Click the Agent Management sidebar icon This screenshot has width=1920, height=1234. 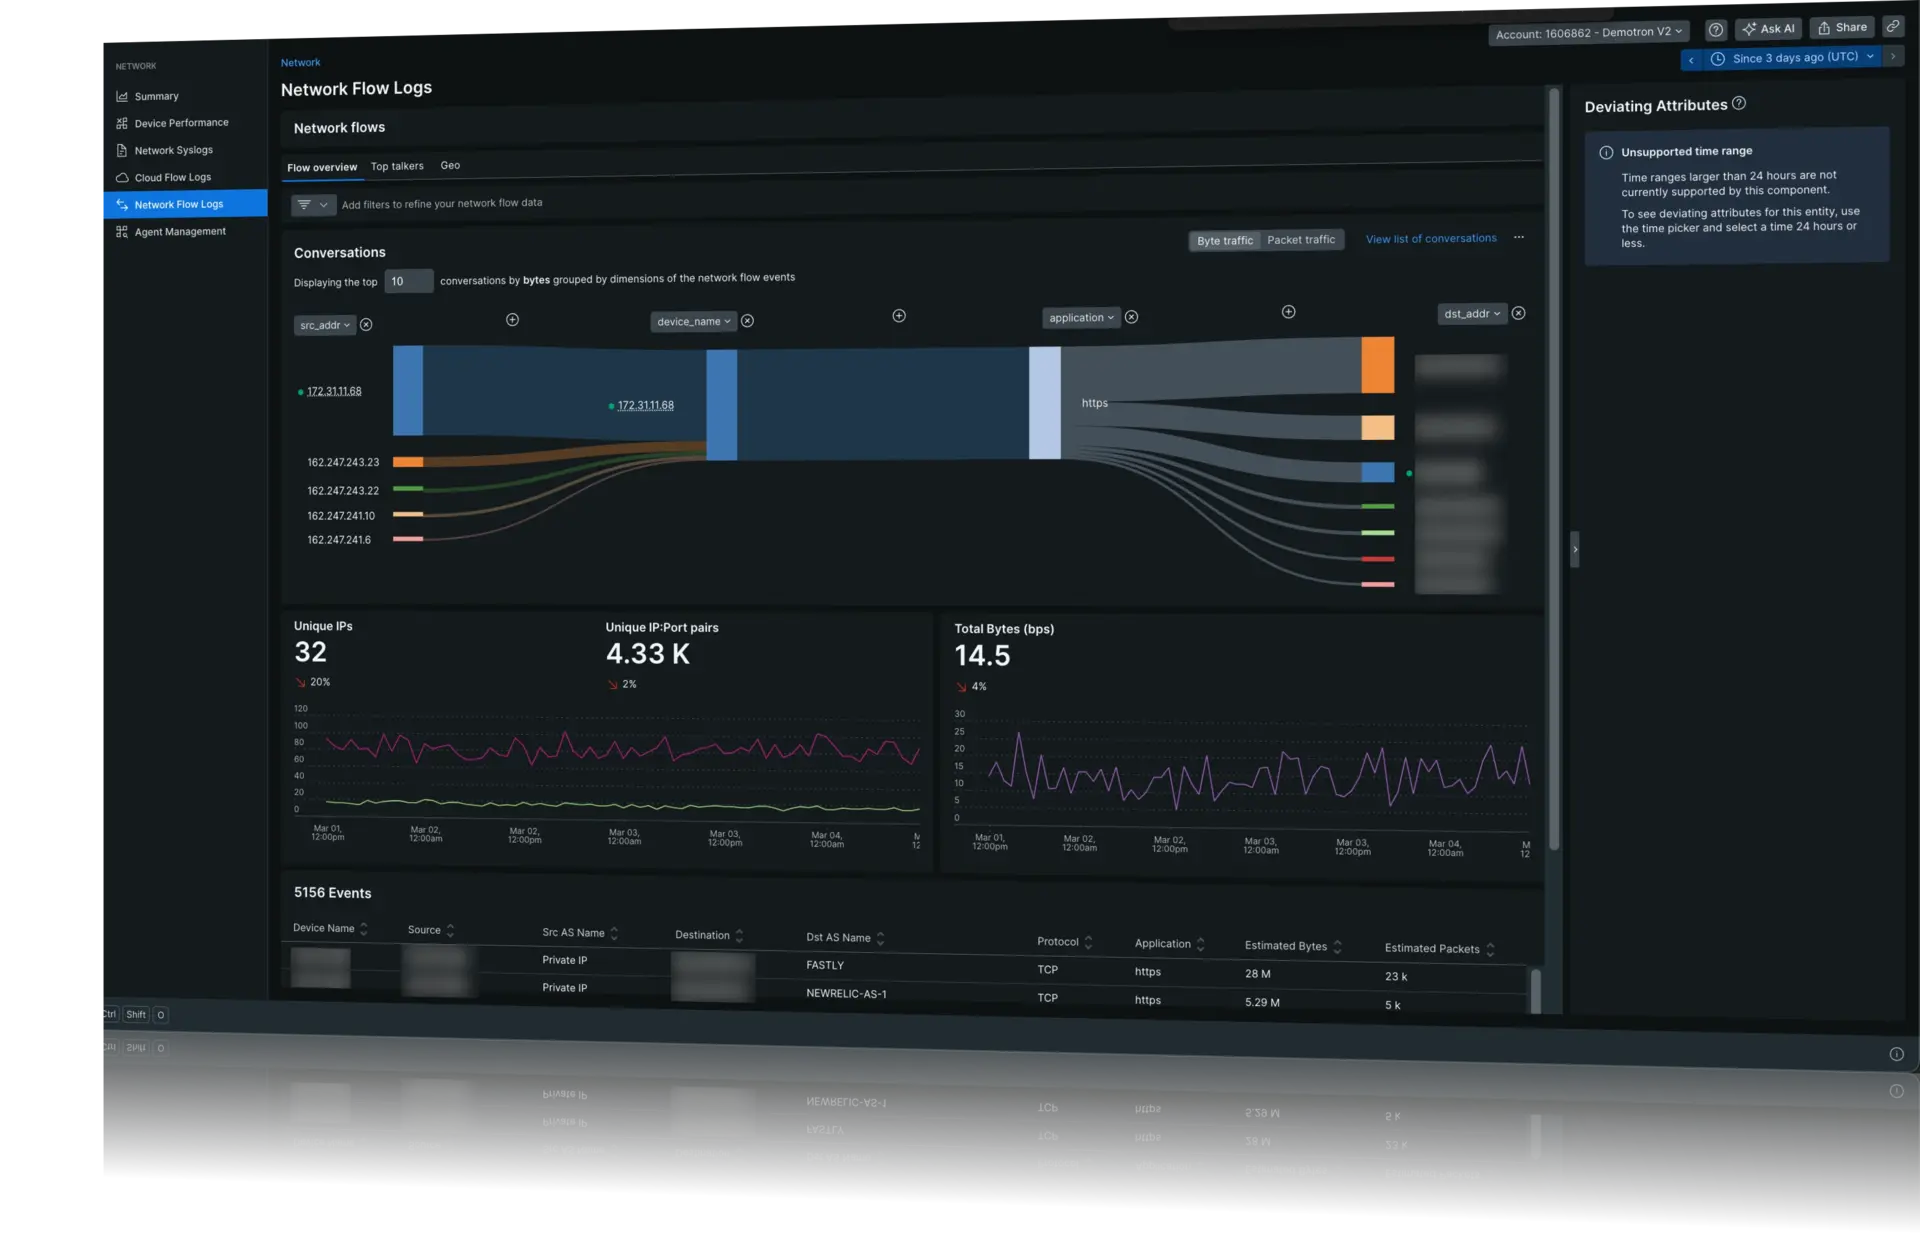coord(120,231)
